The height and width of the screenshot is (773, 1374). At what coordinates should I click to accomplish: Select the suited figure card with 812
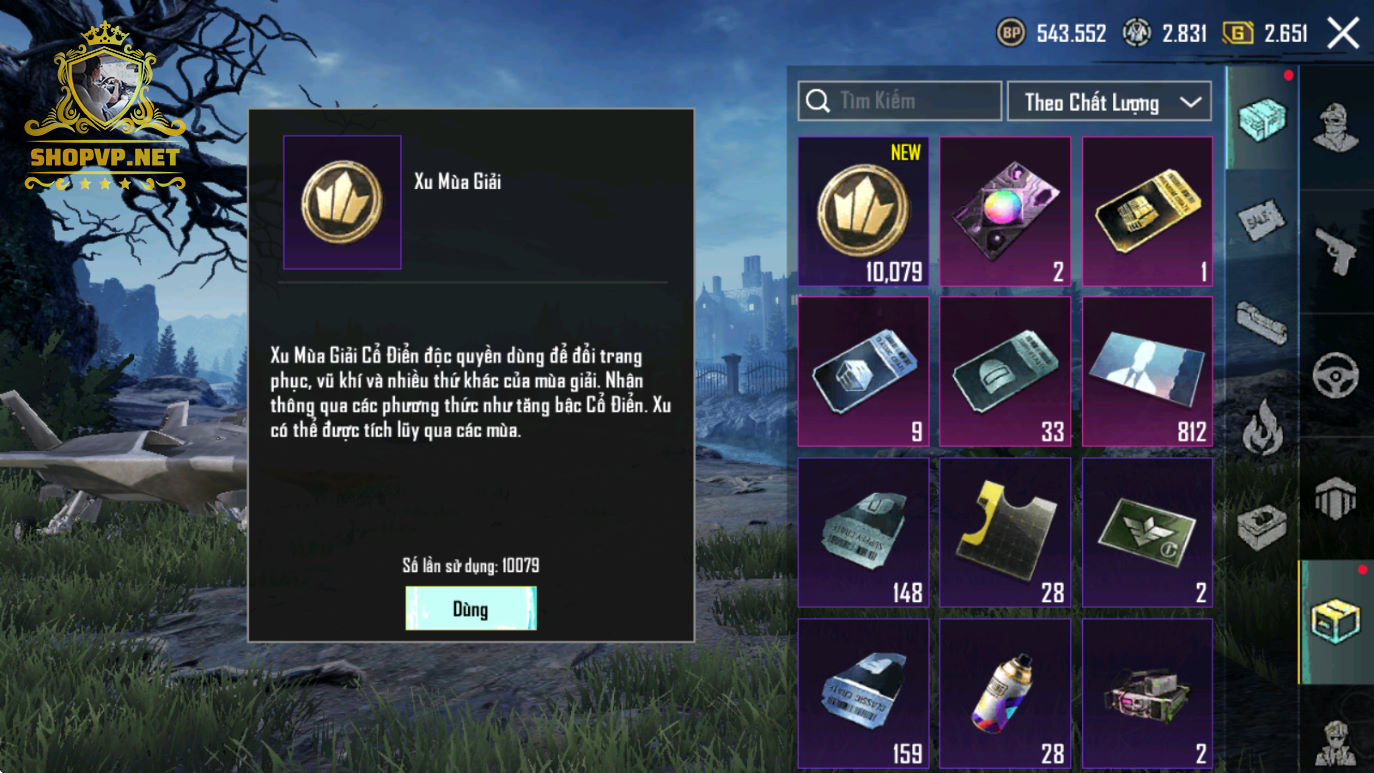[1147, 372]
